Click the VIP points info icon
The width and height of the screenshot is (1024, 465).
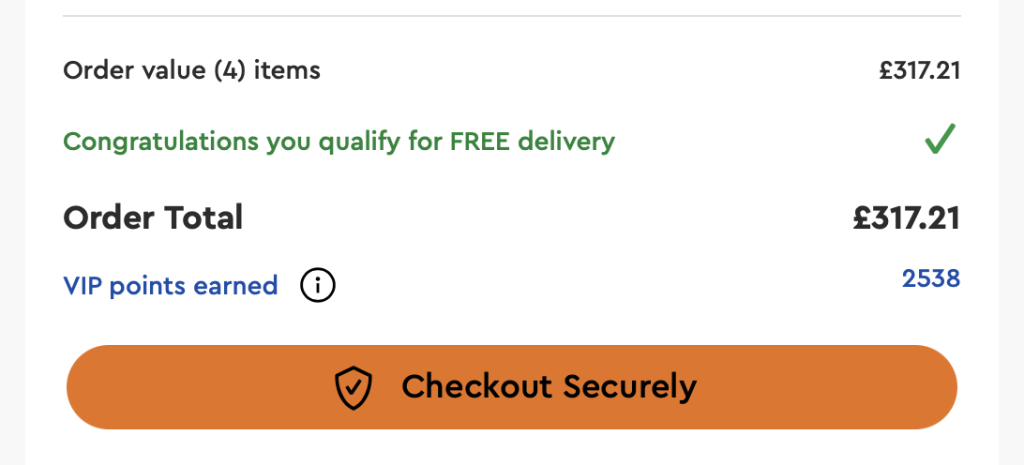coord(318,287)
